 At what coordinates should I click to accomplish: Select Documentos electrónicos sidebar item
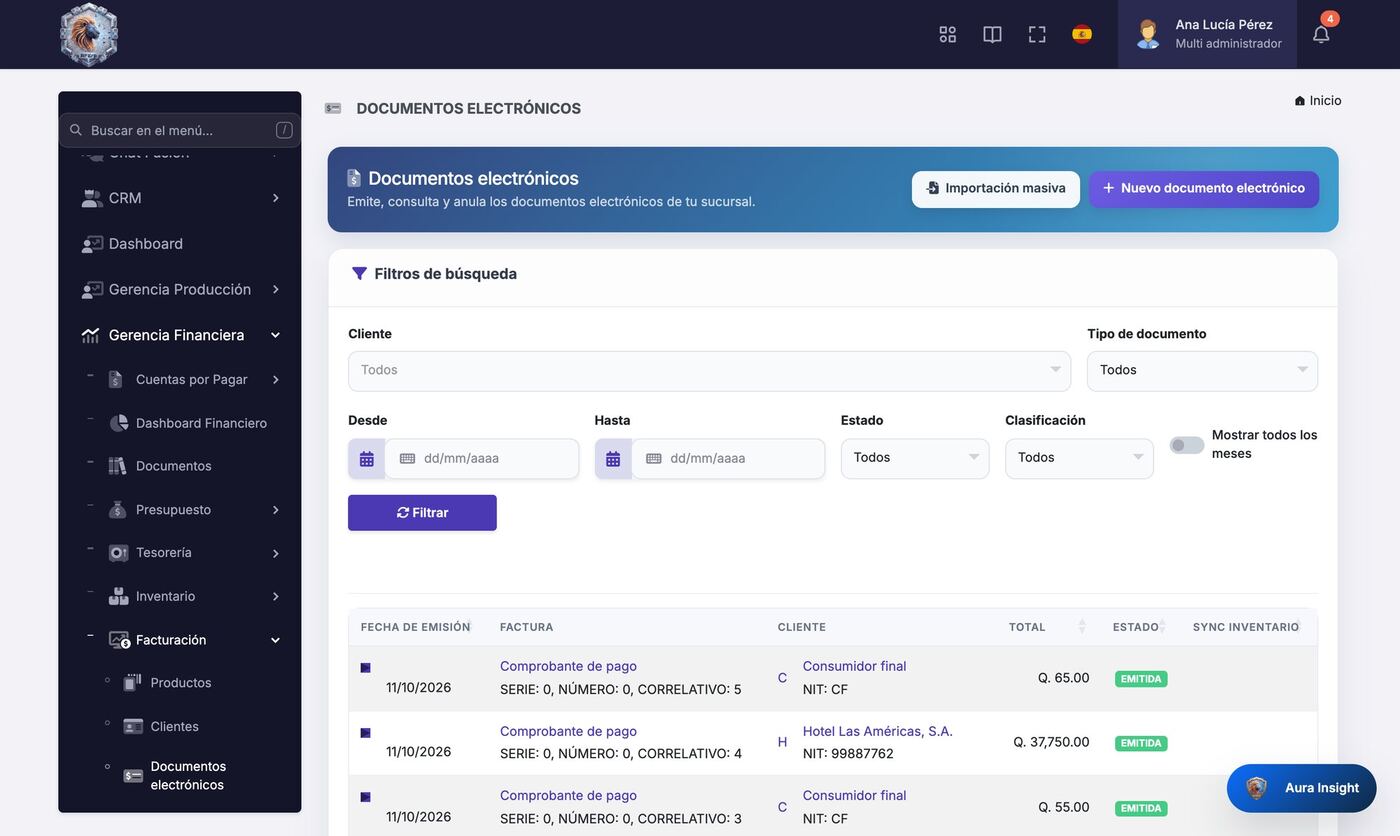click(x=188, y=776)
